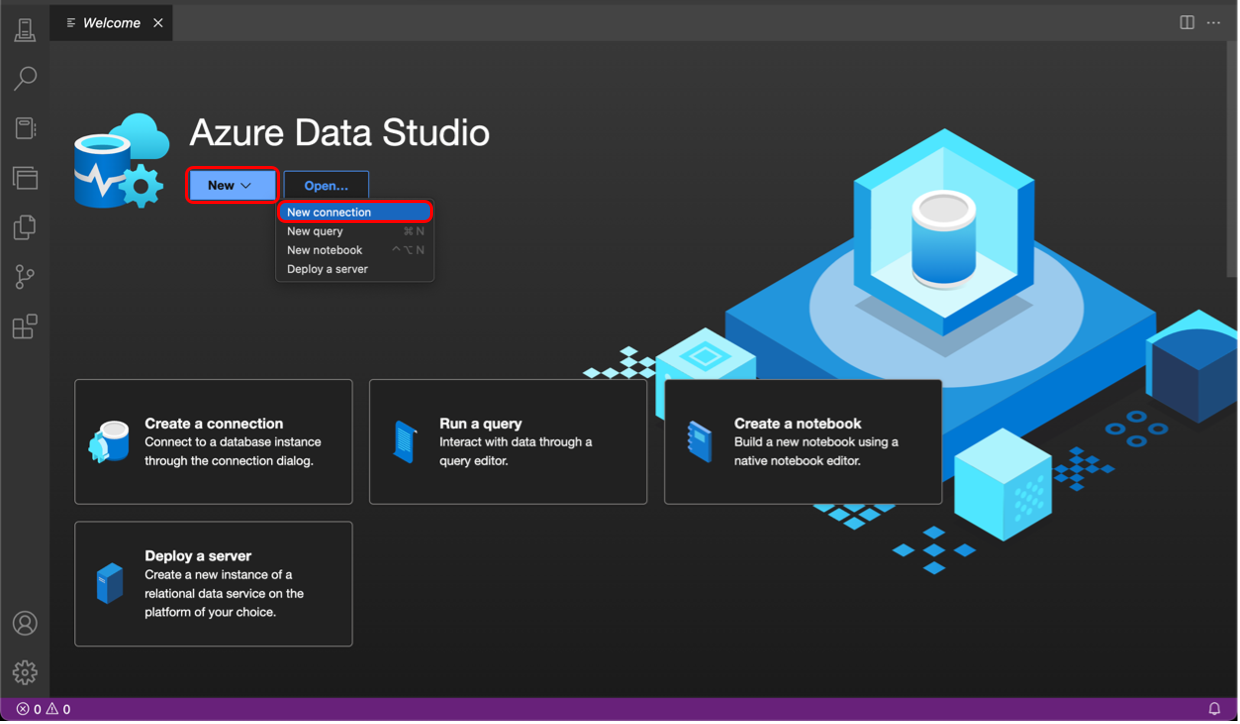Open the Extensions view icon
1240x724 pixels.
point(25,327)
